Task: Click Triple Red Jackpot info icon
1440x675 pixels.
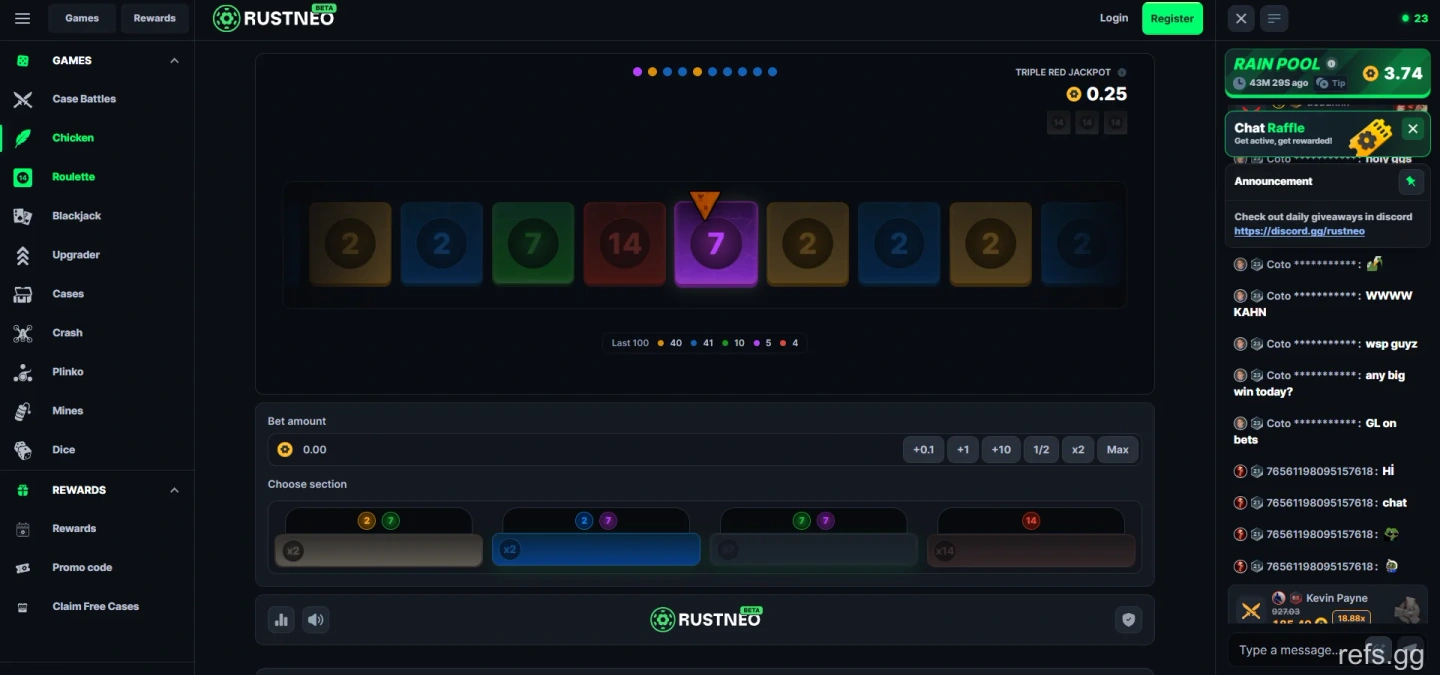Action: point(1122,72)
